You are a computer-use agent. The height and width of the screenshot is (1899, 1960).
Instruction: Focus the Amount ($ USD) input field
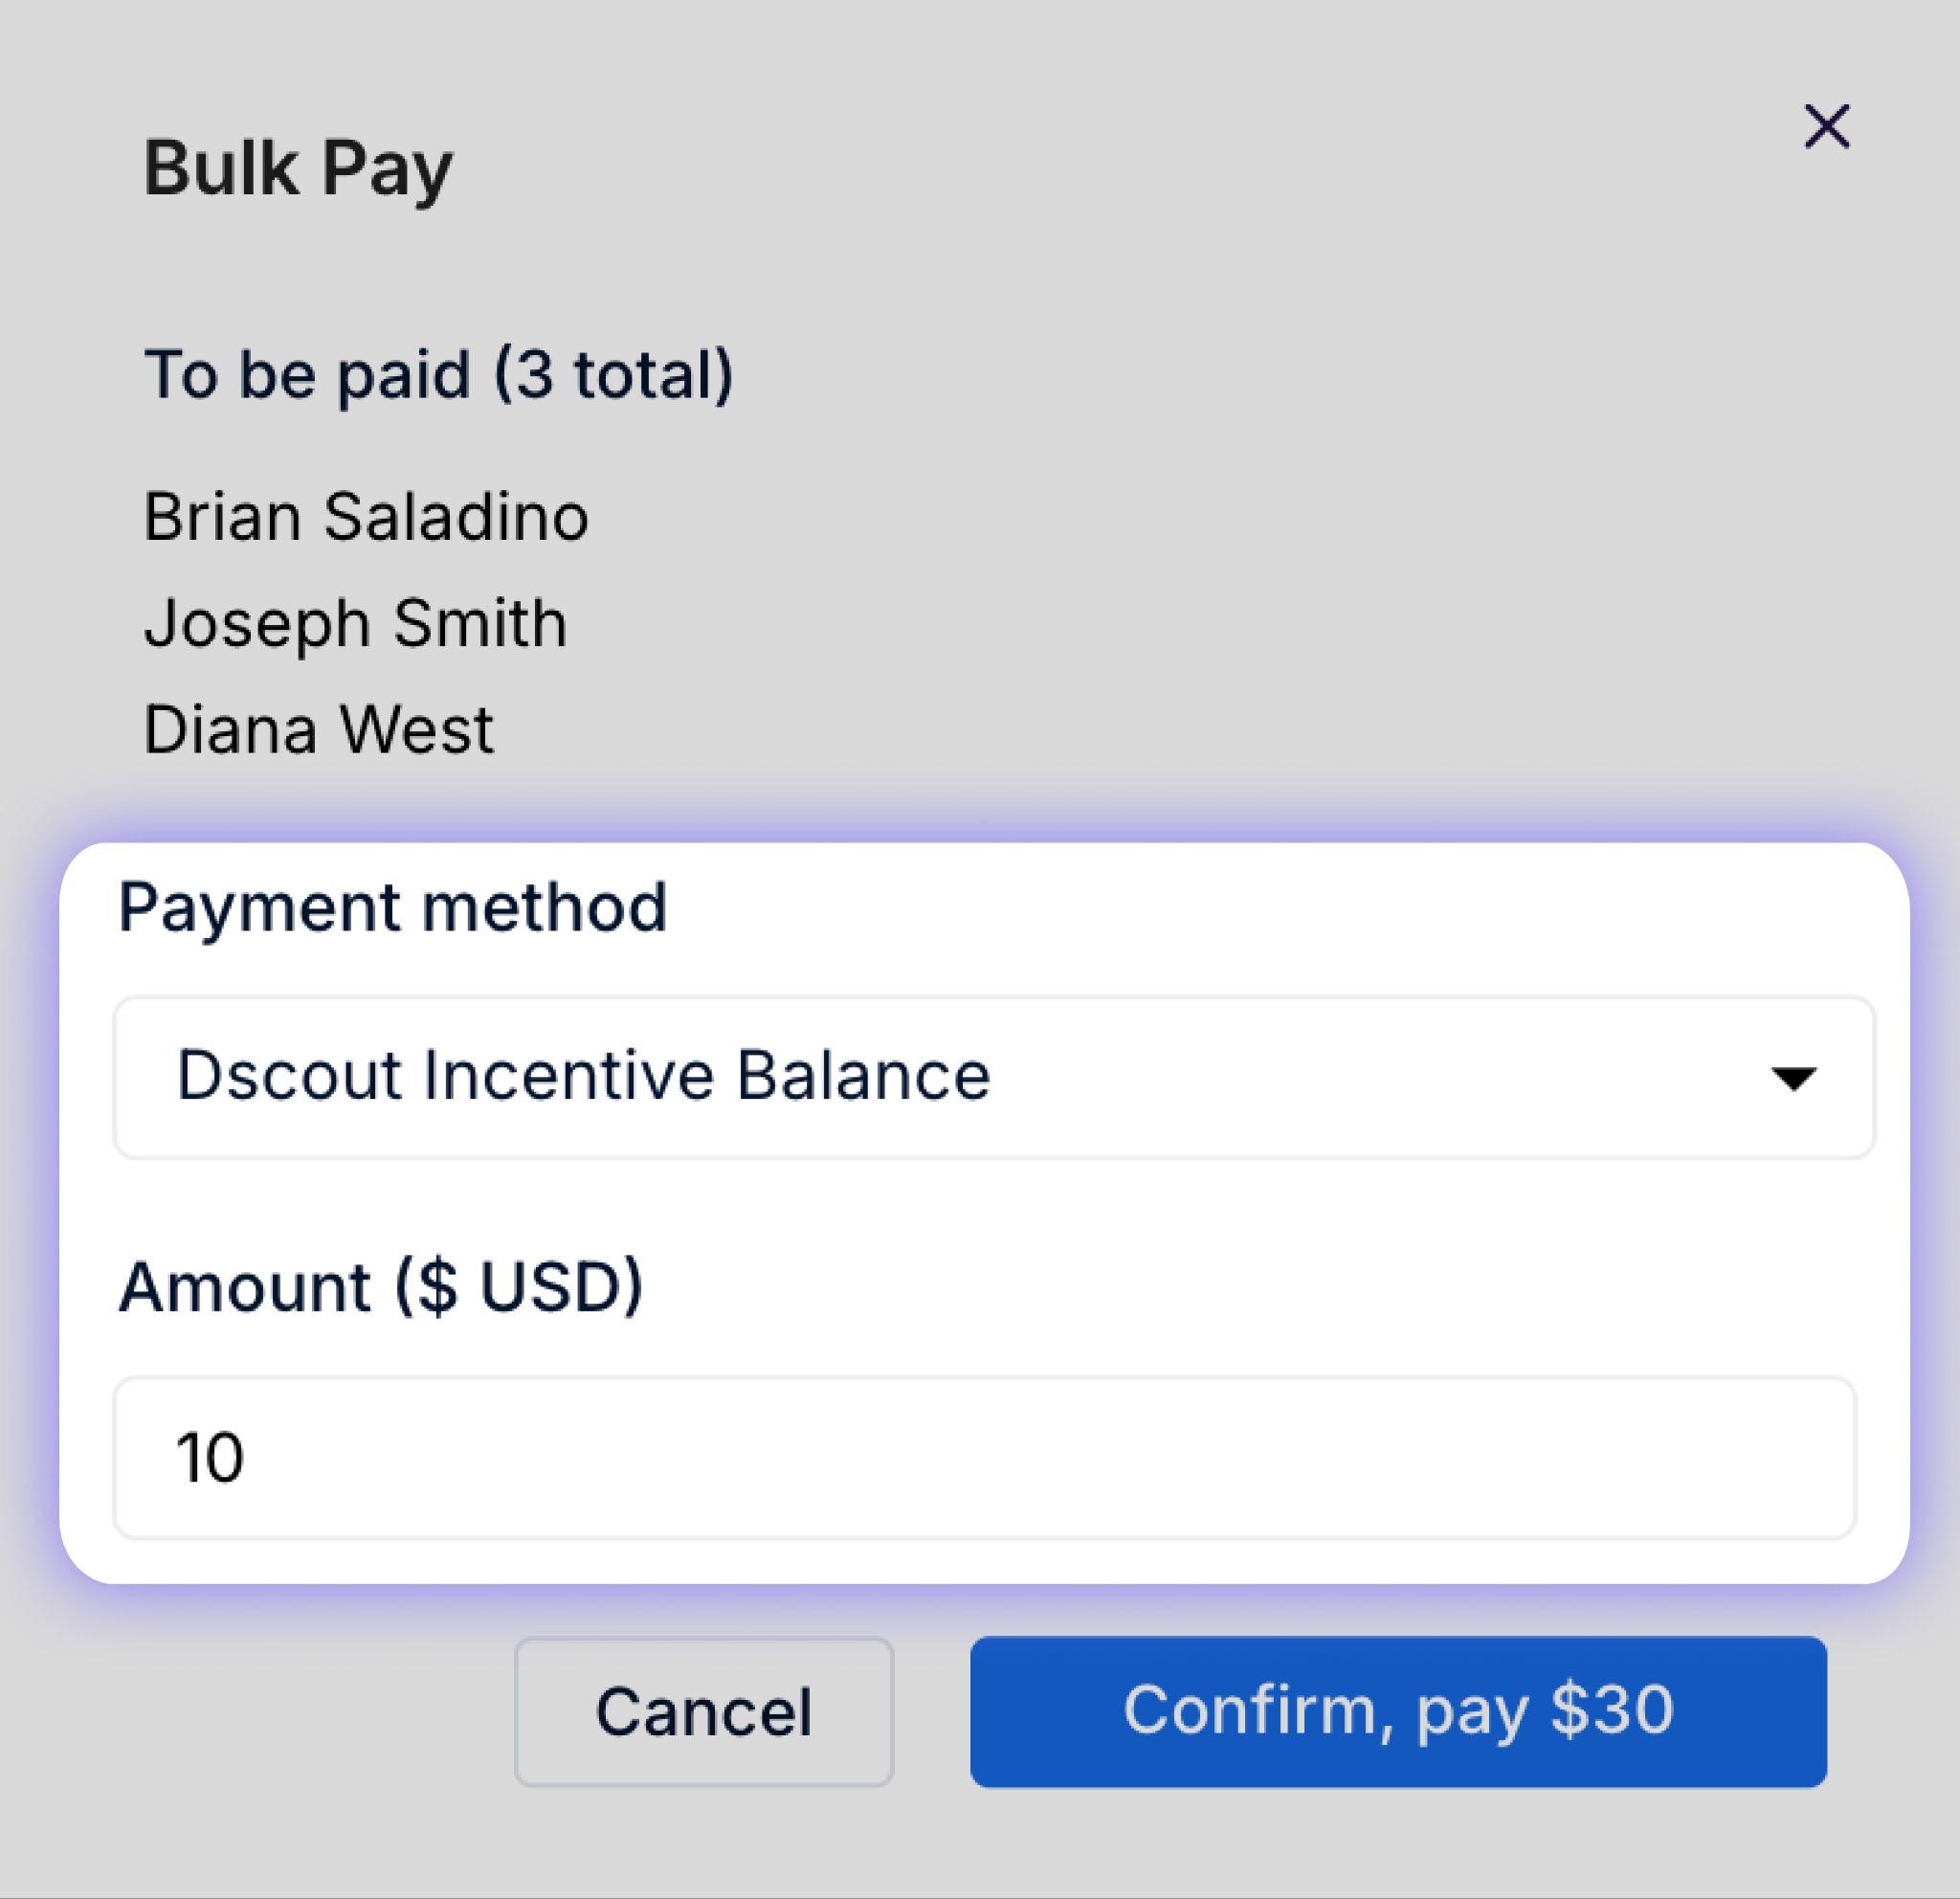[984, 1457]
